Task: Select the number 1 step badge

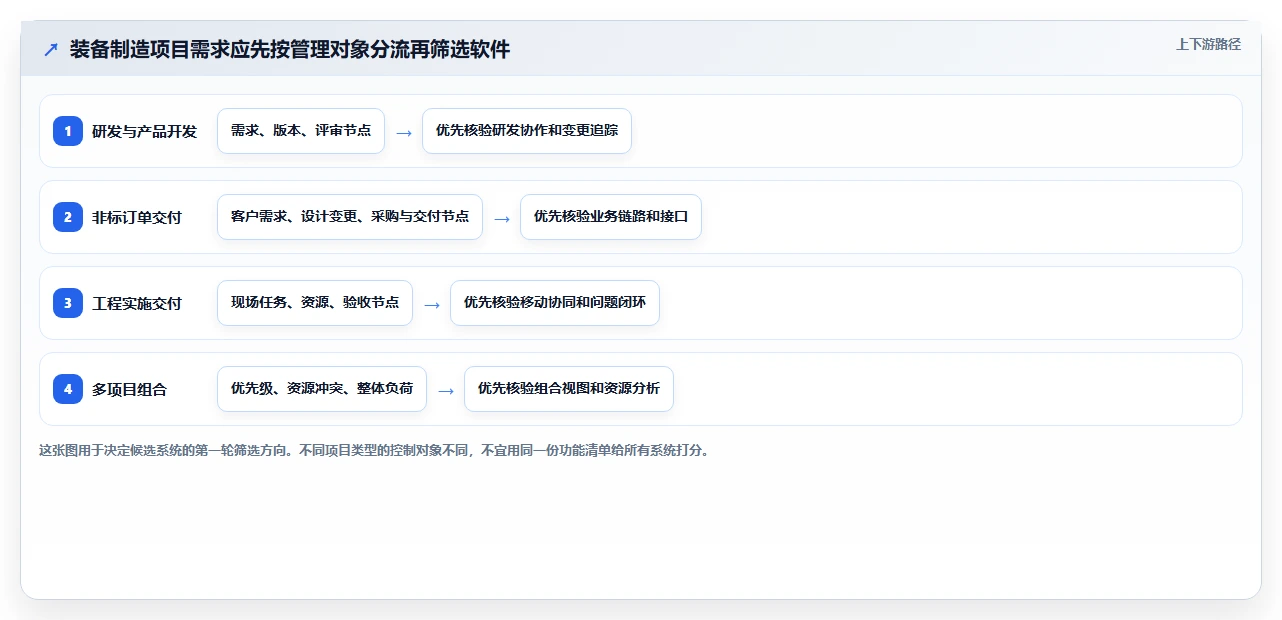Action: (68, 131)
